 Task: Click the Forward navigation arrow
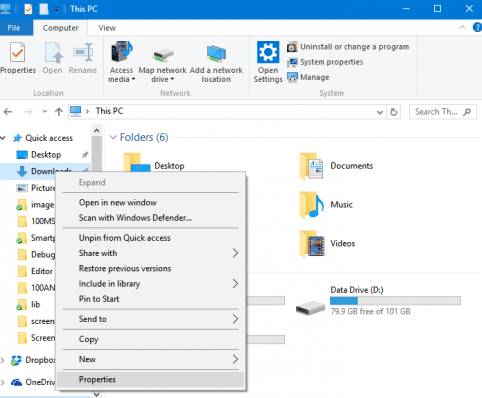[28, 112]
